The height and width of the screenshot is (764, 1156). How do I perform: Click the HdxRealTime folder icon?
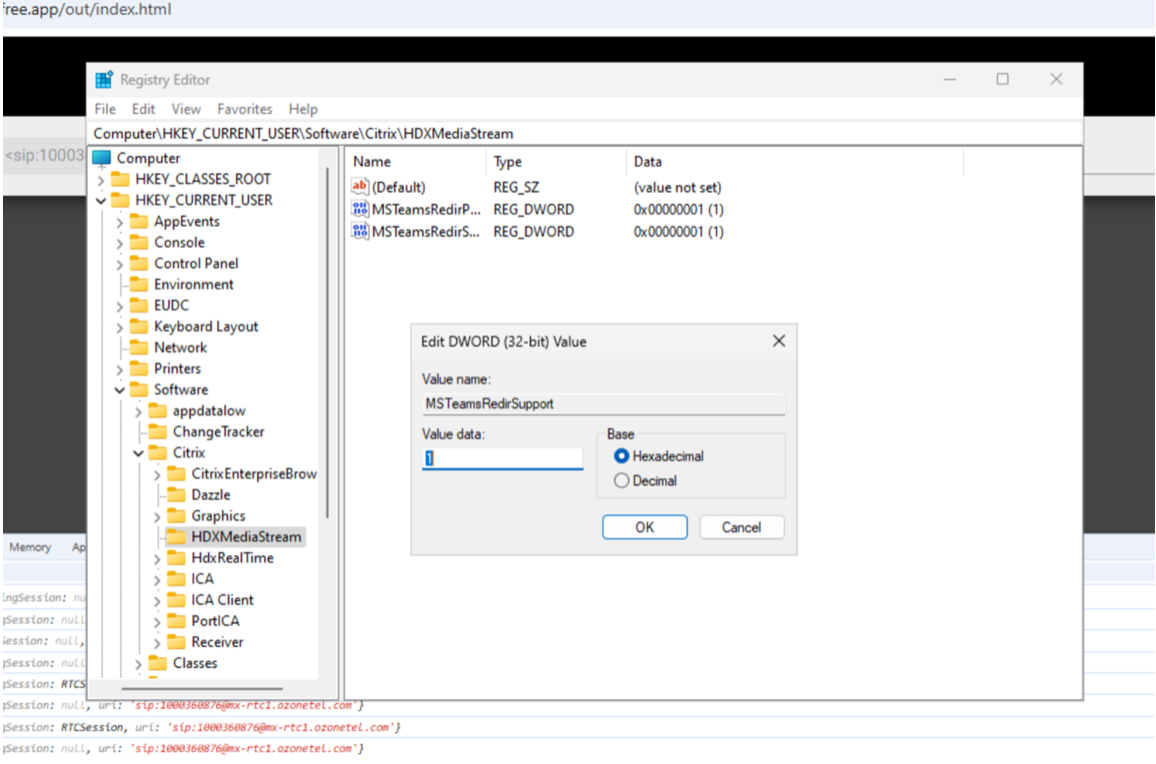click(176, 558)
